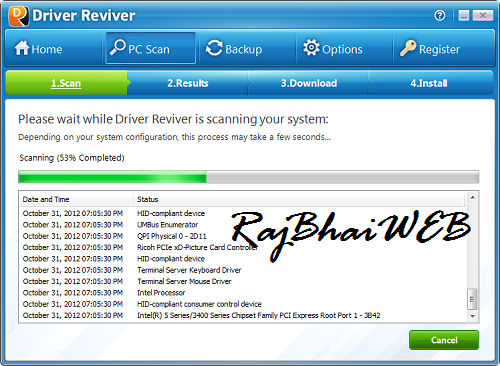Select the Terminal Server Mouse Driver row
Viewport: 500px width, 366px height.
pos(243,281)
